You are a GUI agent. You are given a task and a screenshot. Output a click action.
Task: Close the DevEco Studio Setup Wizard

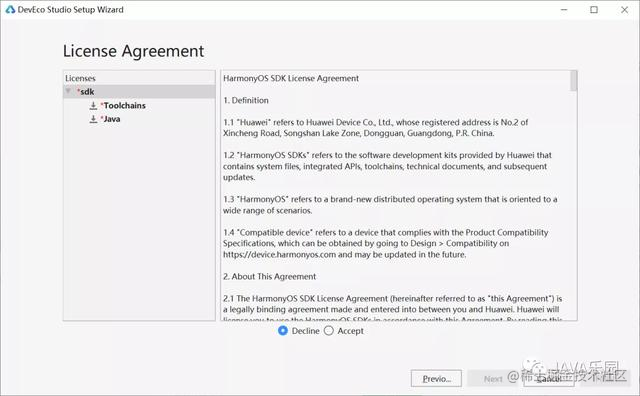(x=624, y=9)
